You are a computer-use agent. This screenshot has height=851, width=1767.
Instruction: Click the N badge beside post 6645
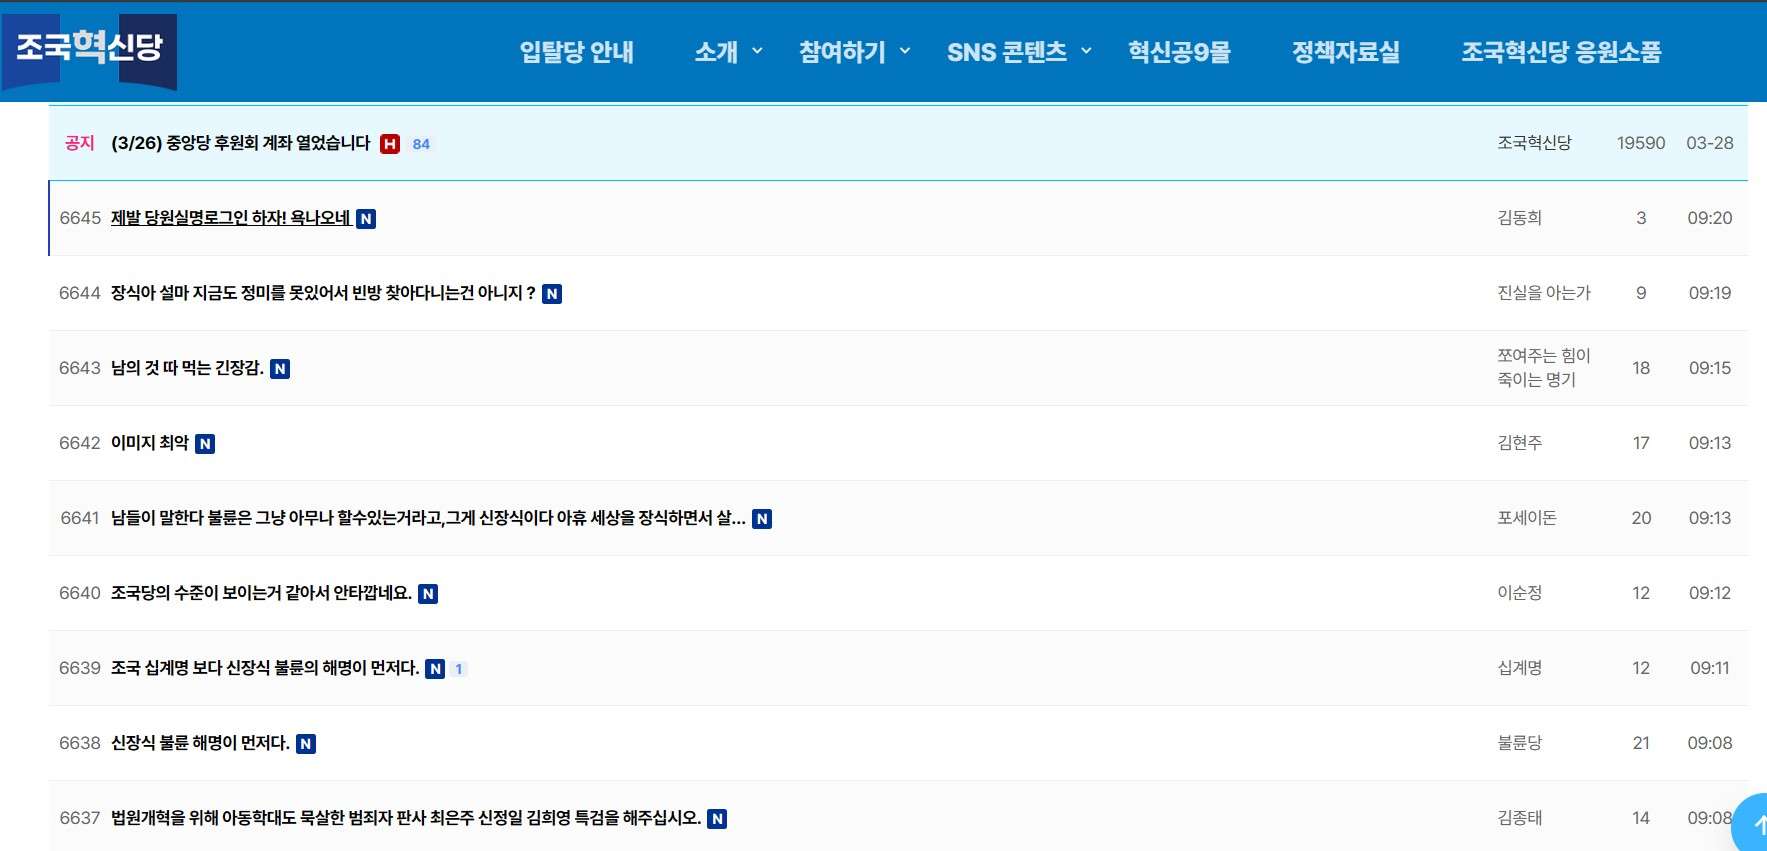[x=366, y=219]
